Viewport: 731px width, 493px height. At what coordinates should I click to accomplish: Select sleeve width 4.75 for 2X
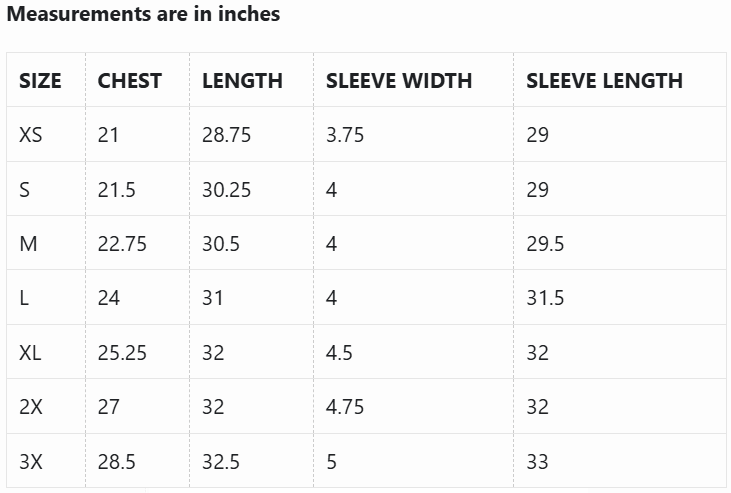tap(345, 407)
